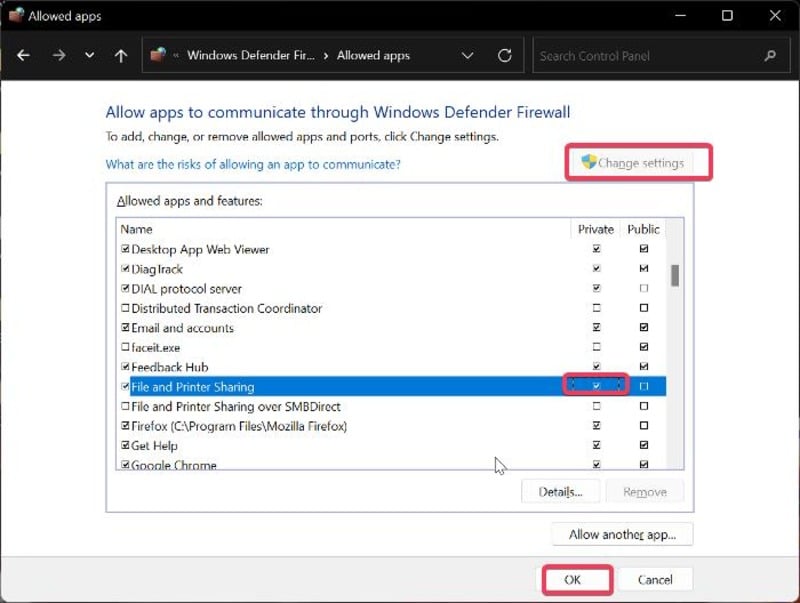
Task: Select the faceit.exe row
Action: point(392,347)
